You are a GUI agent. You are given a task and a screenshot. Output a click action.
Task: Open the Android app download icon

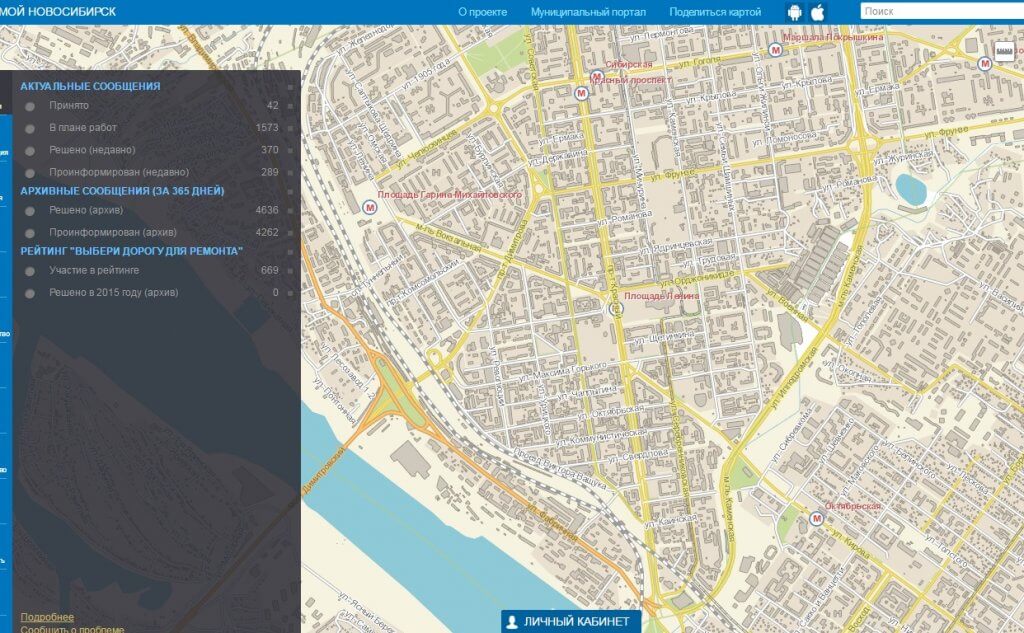click(x=796, y=12)
